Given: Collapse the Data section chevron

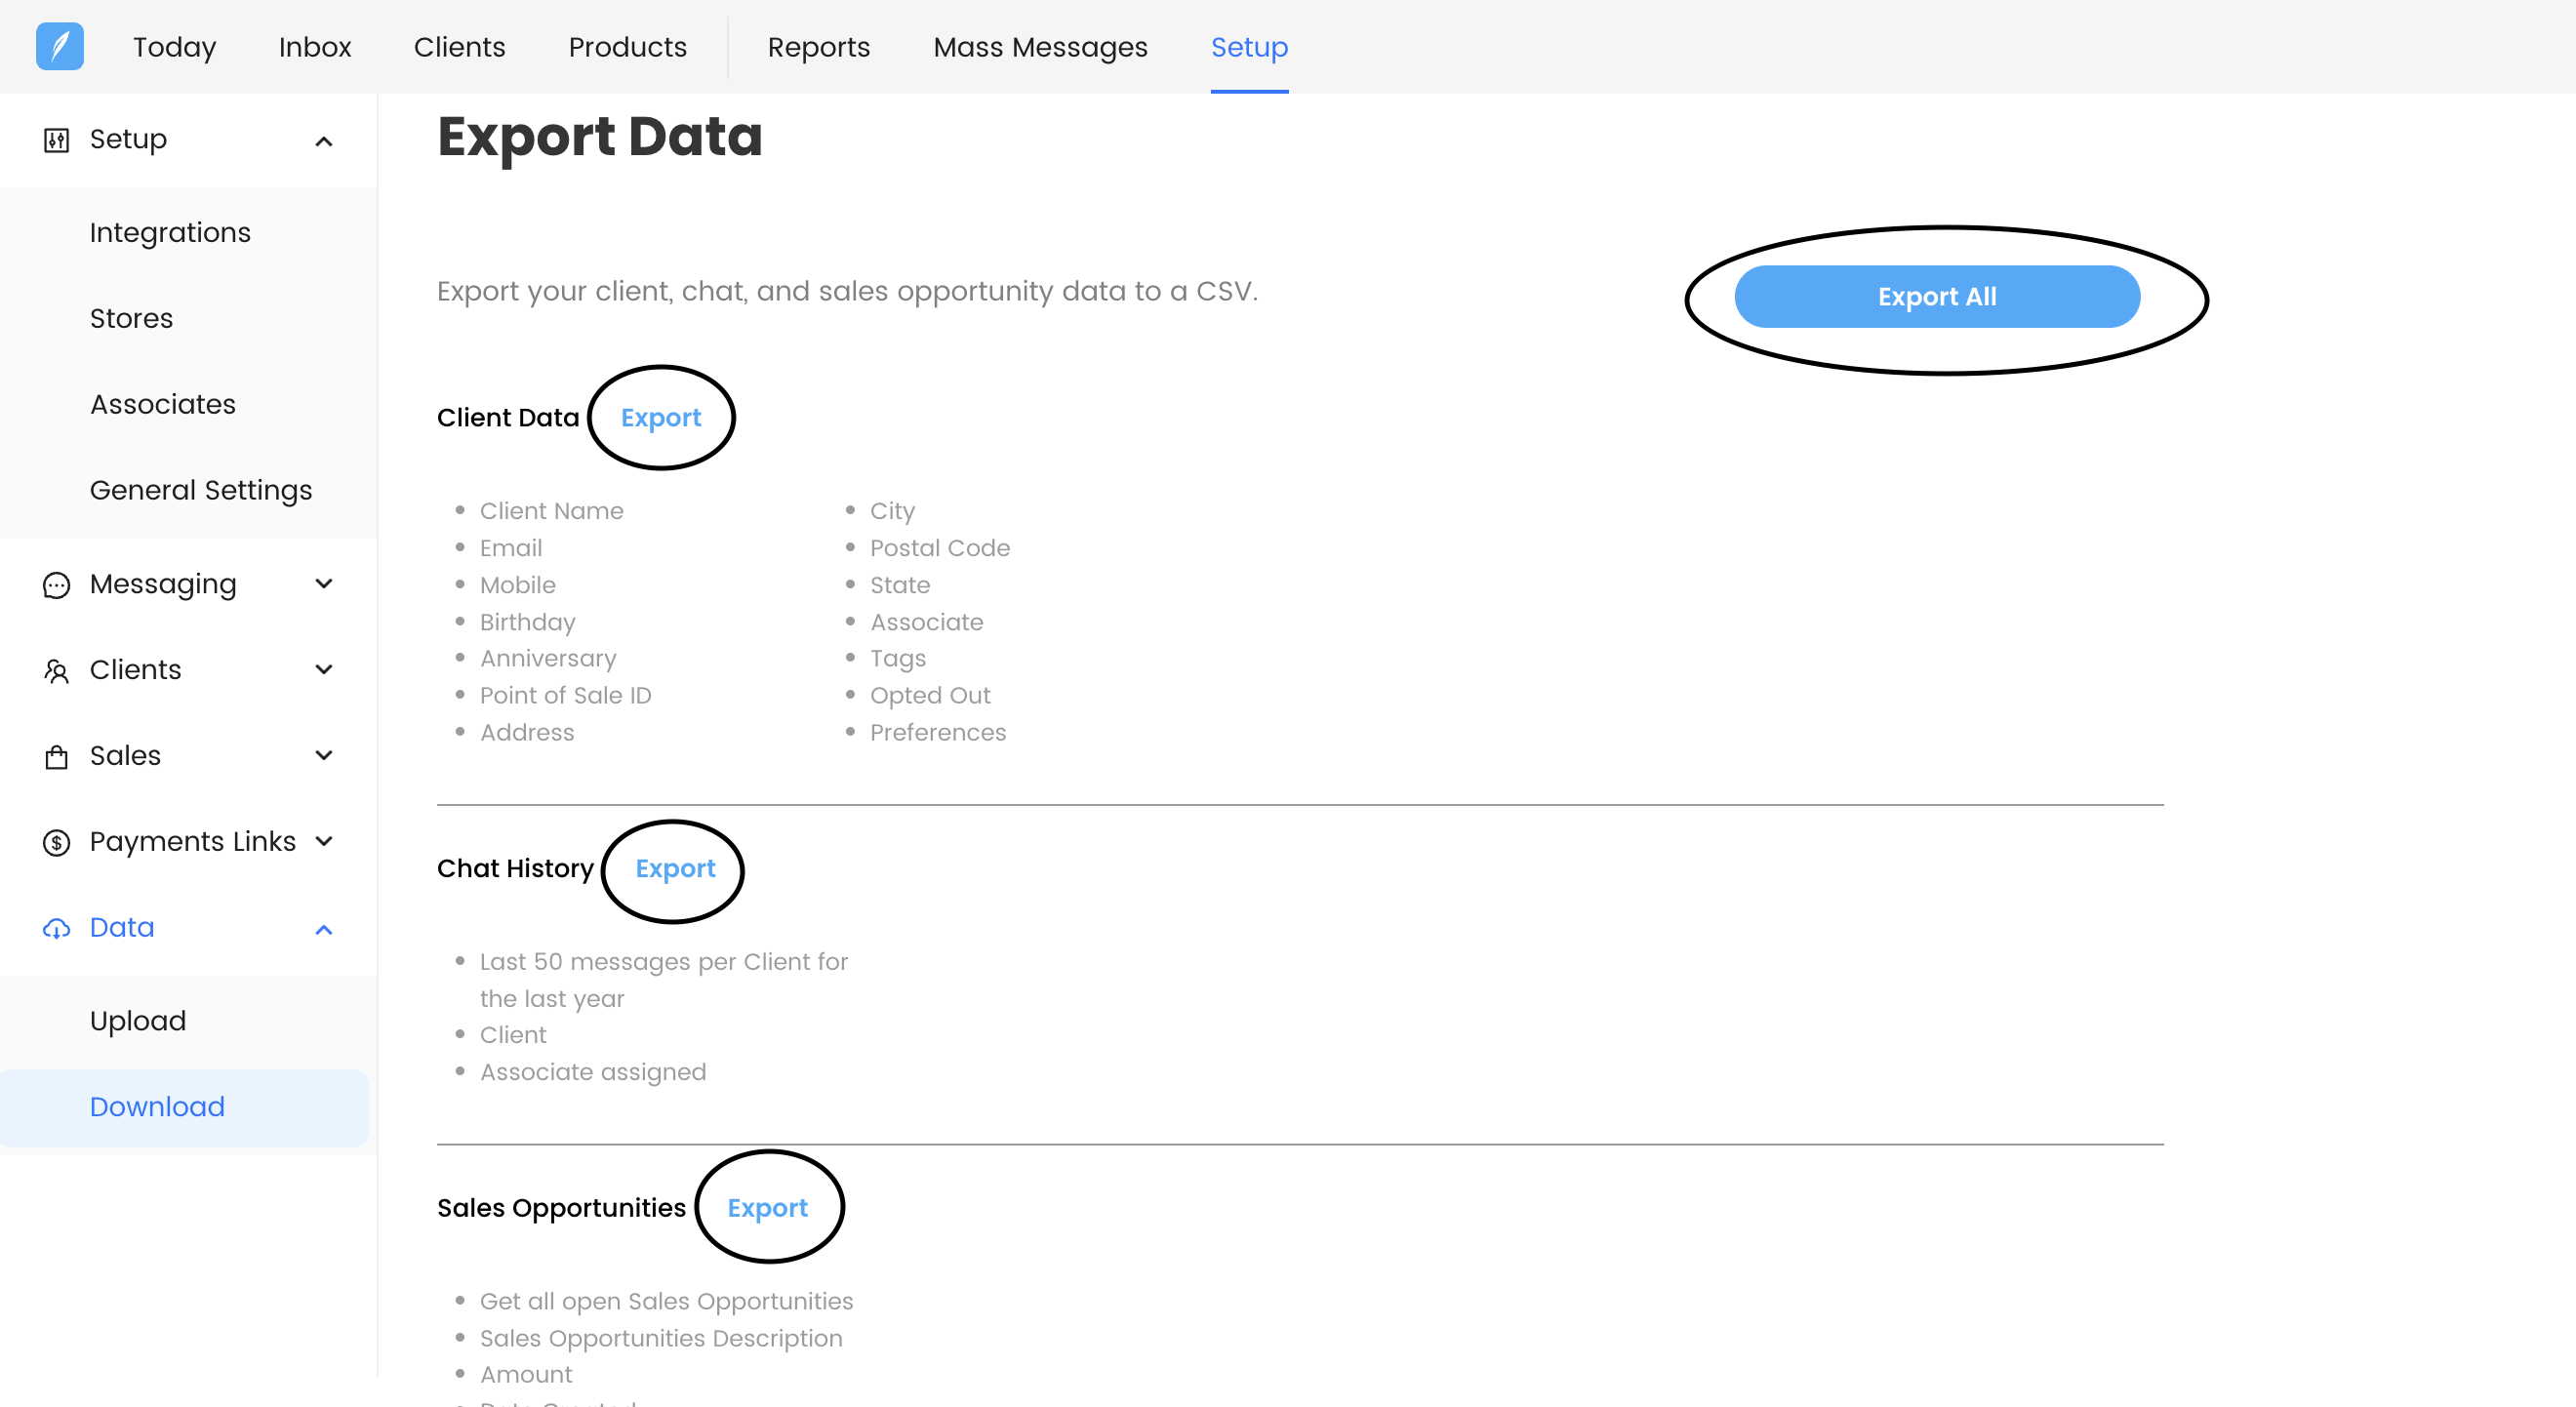Looking at the screenshot, I should pos(323,930).
